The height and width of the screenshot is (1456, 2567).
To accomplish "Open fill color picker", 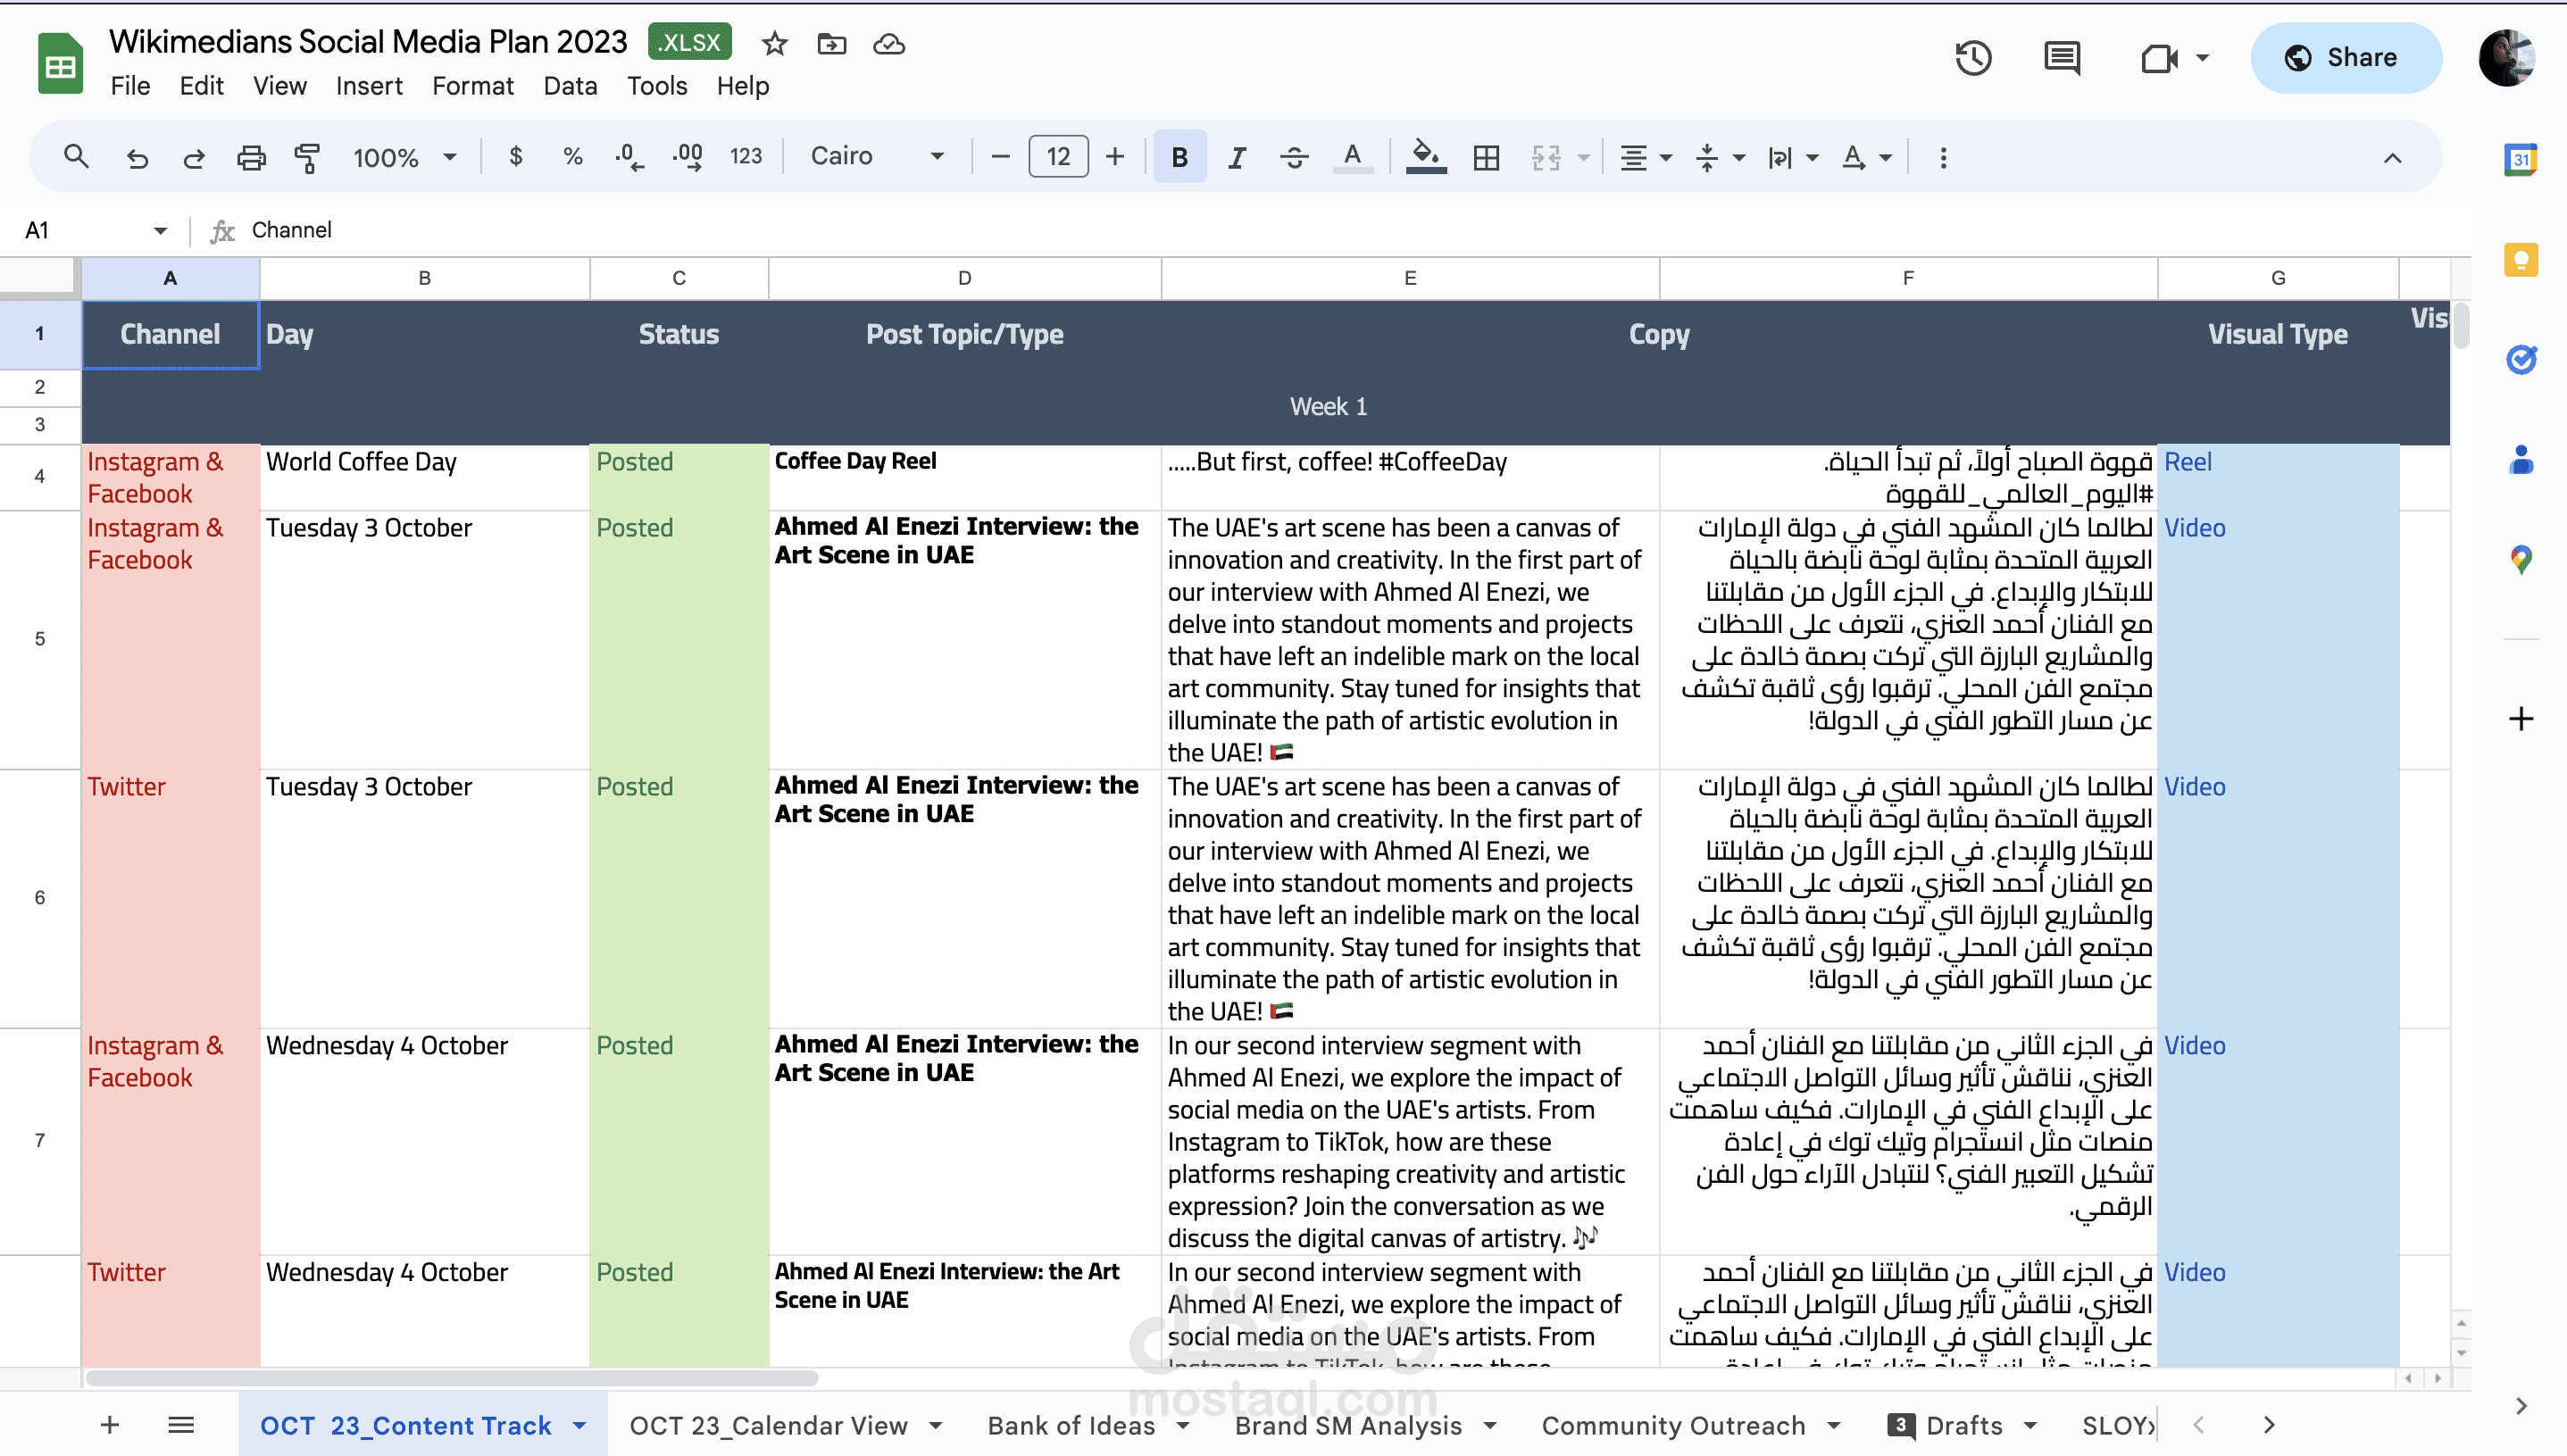I will coord(1426,157).
